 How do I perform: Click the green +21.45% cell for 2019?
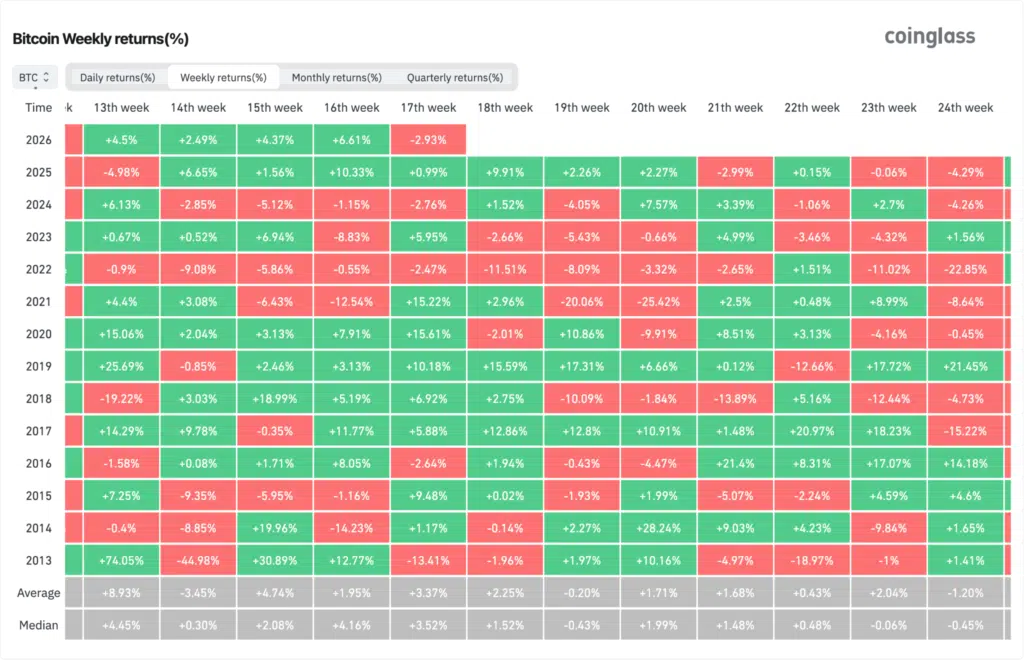pyautogui.click(x=964, y=366)
